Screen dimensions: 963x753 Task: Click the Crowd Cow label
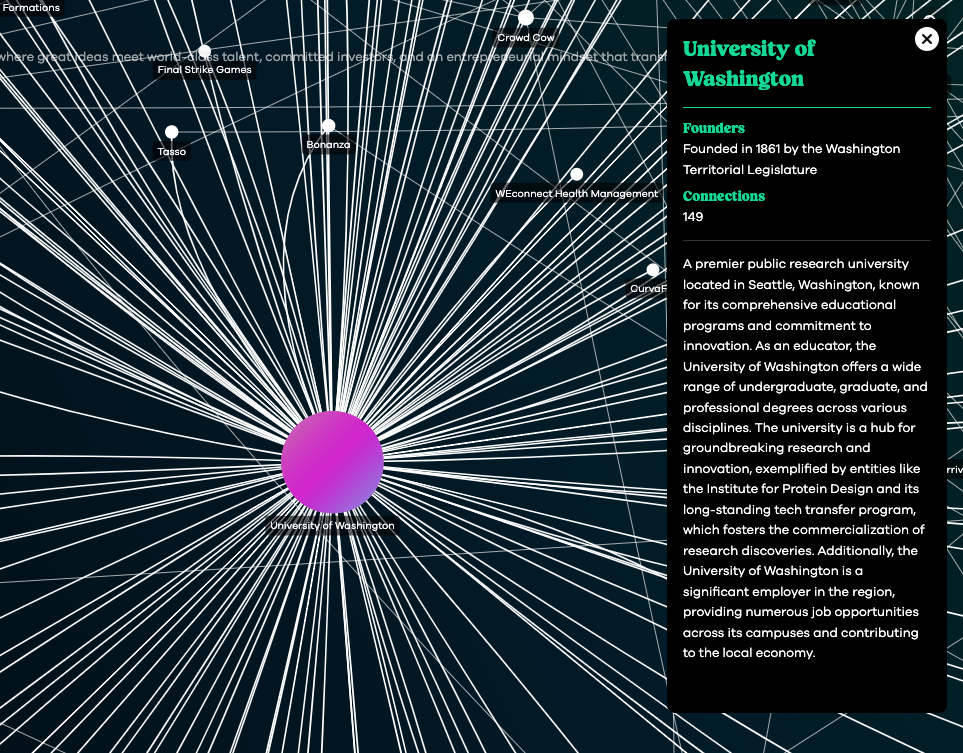526,38
